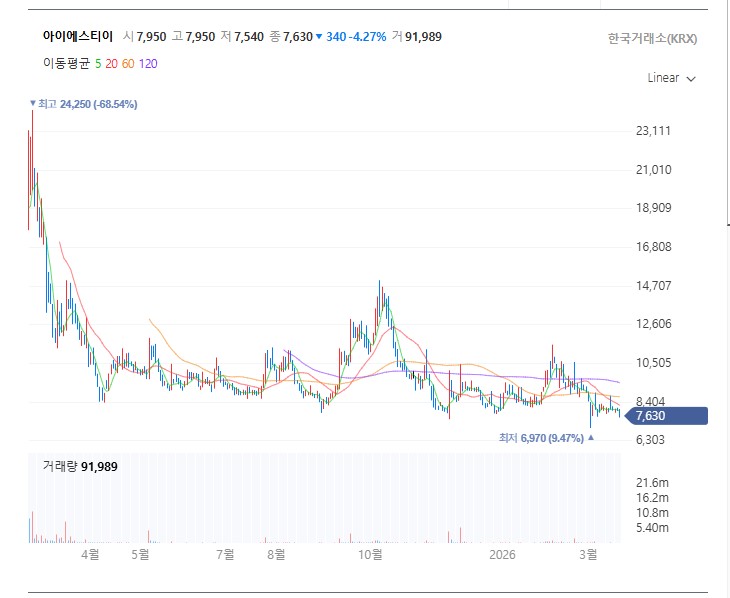Open the Linear scale dropdown
The image size is (730, 598).
coord(671,78)
